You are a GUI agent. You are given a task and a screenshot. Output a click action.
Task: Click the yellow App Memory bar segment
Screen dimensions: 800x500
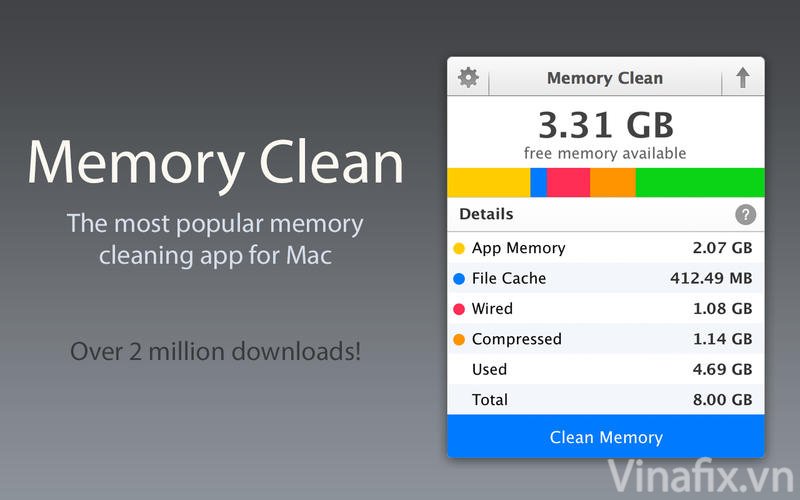(x=489, y=183)
